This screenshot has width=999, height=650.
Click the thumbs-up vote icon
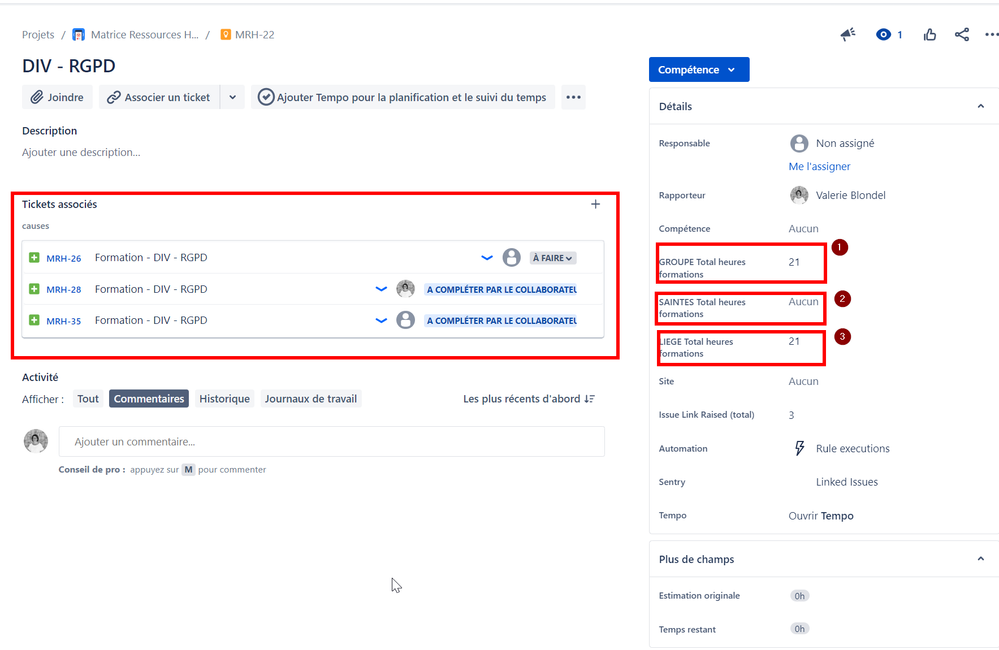[x=930, y=34]
